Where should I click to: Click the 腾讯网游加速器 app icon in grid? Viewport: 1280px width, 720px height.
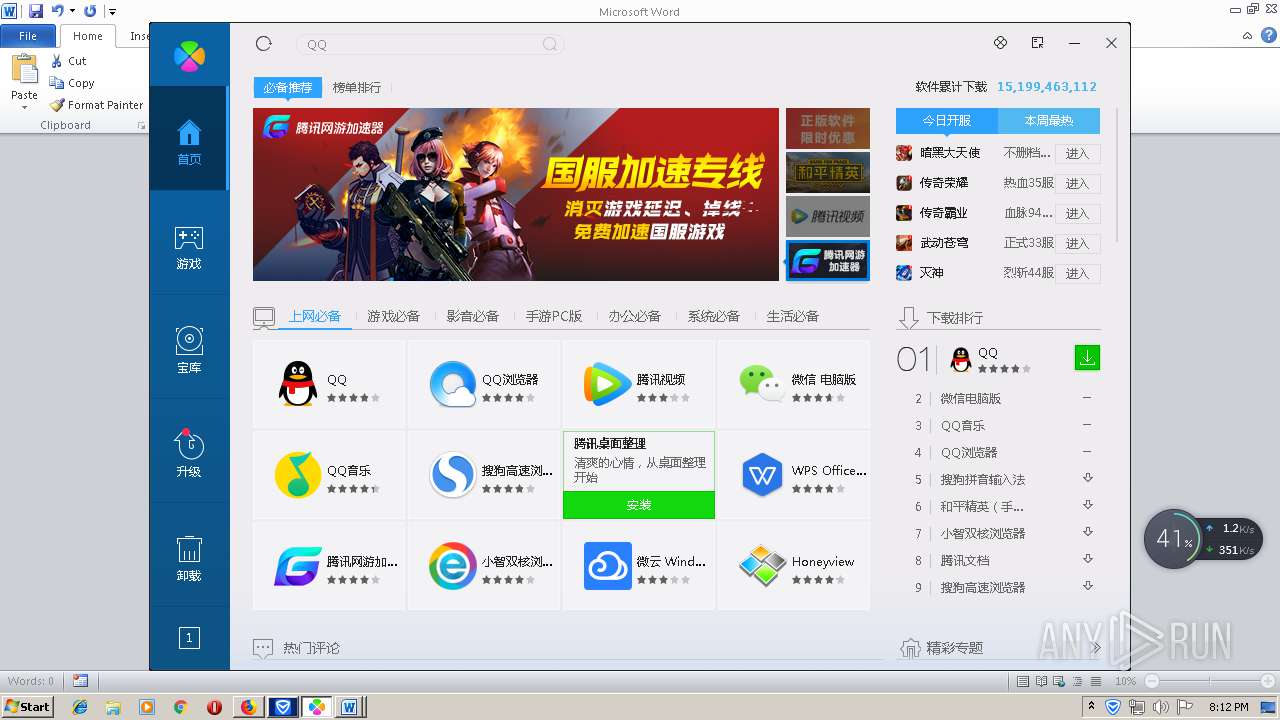pyautogui.click(x=298, y=566)
